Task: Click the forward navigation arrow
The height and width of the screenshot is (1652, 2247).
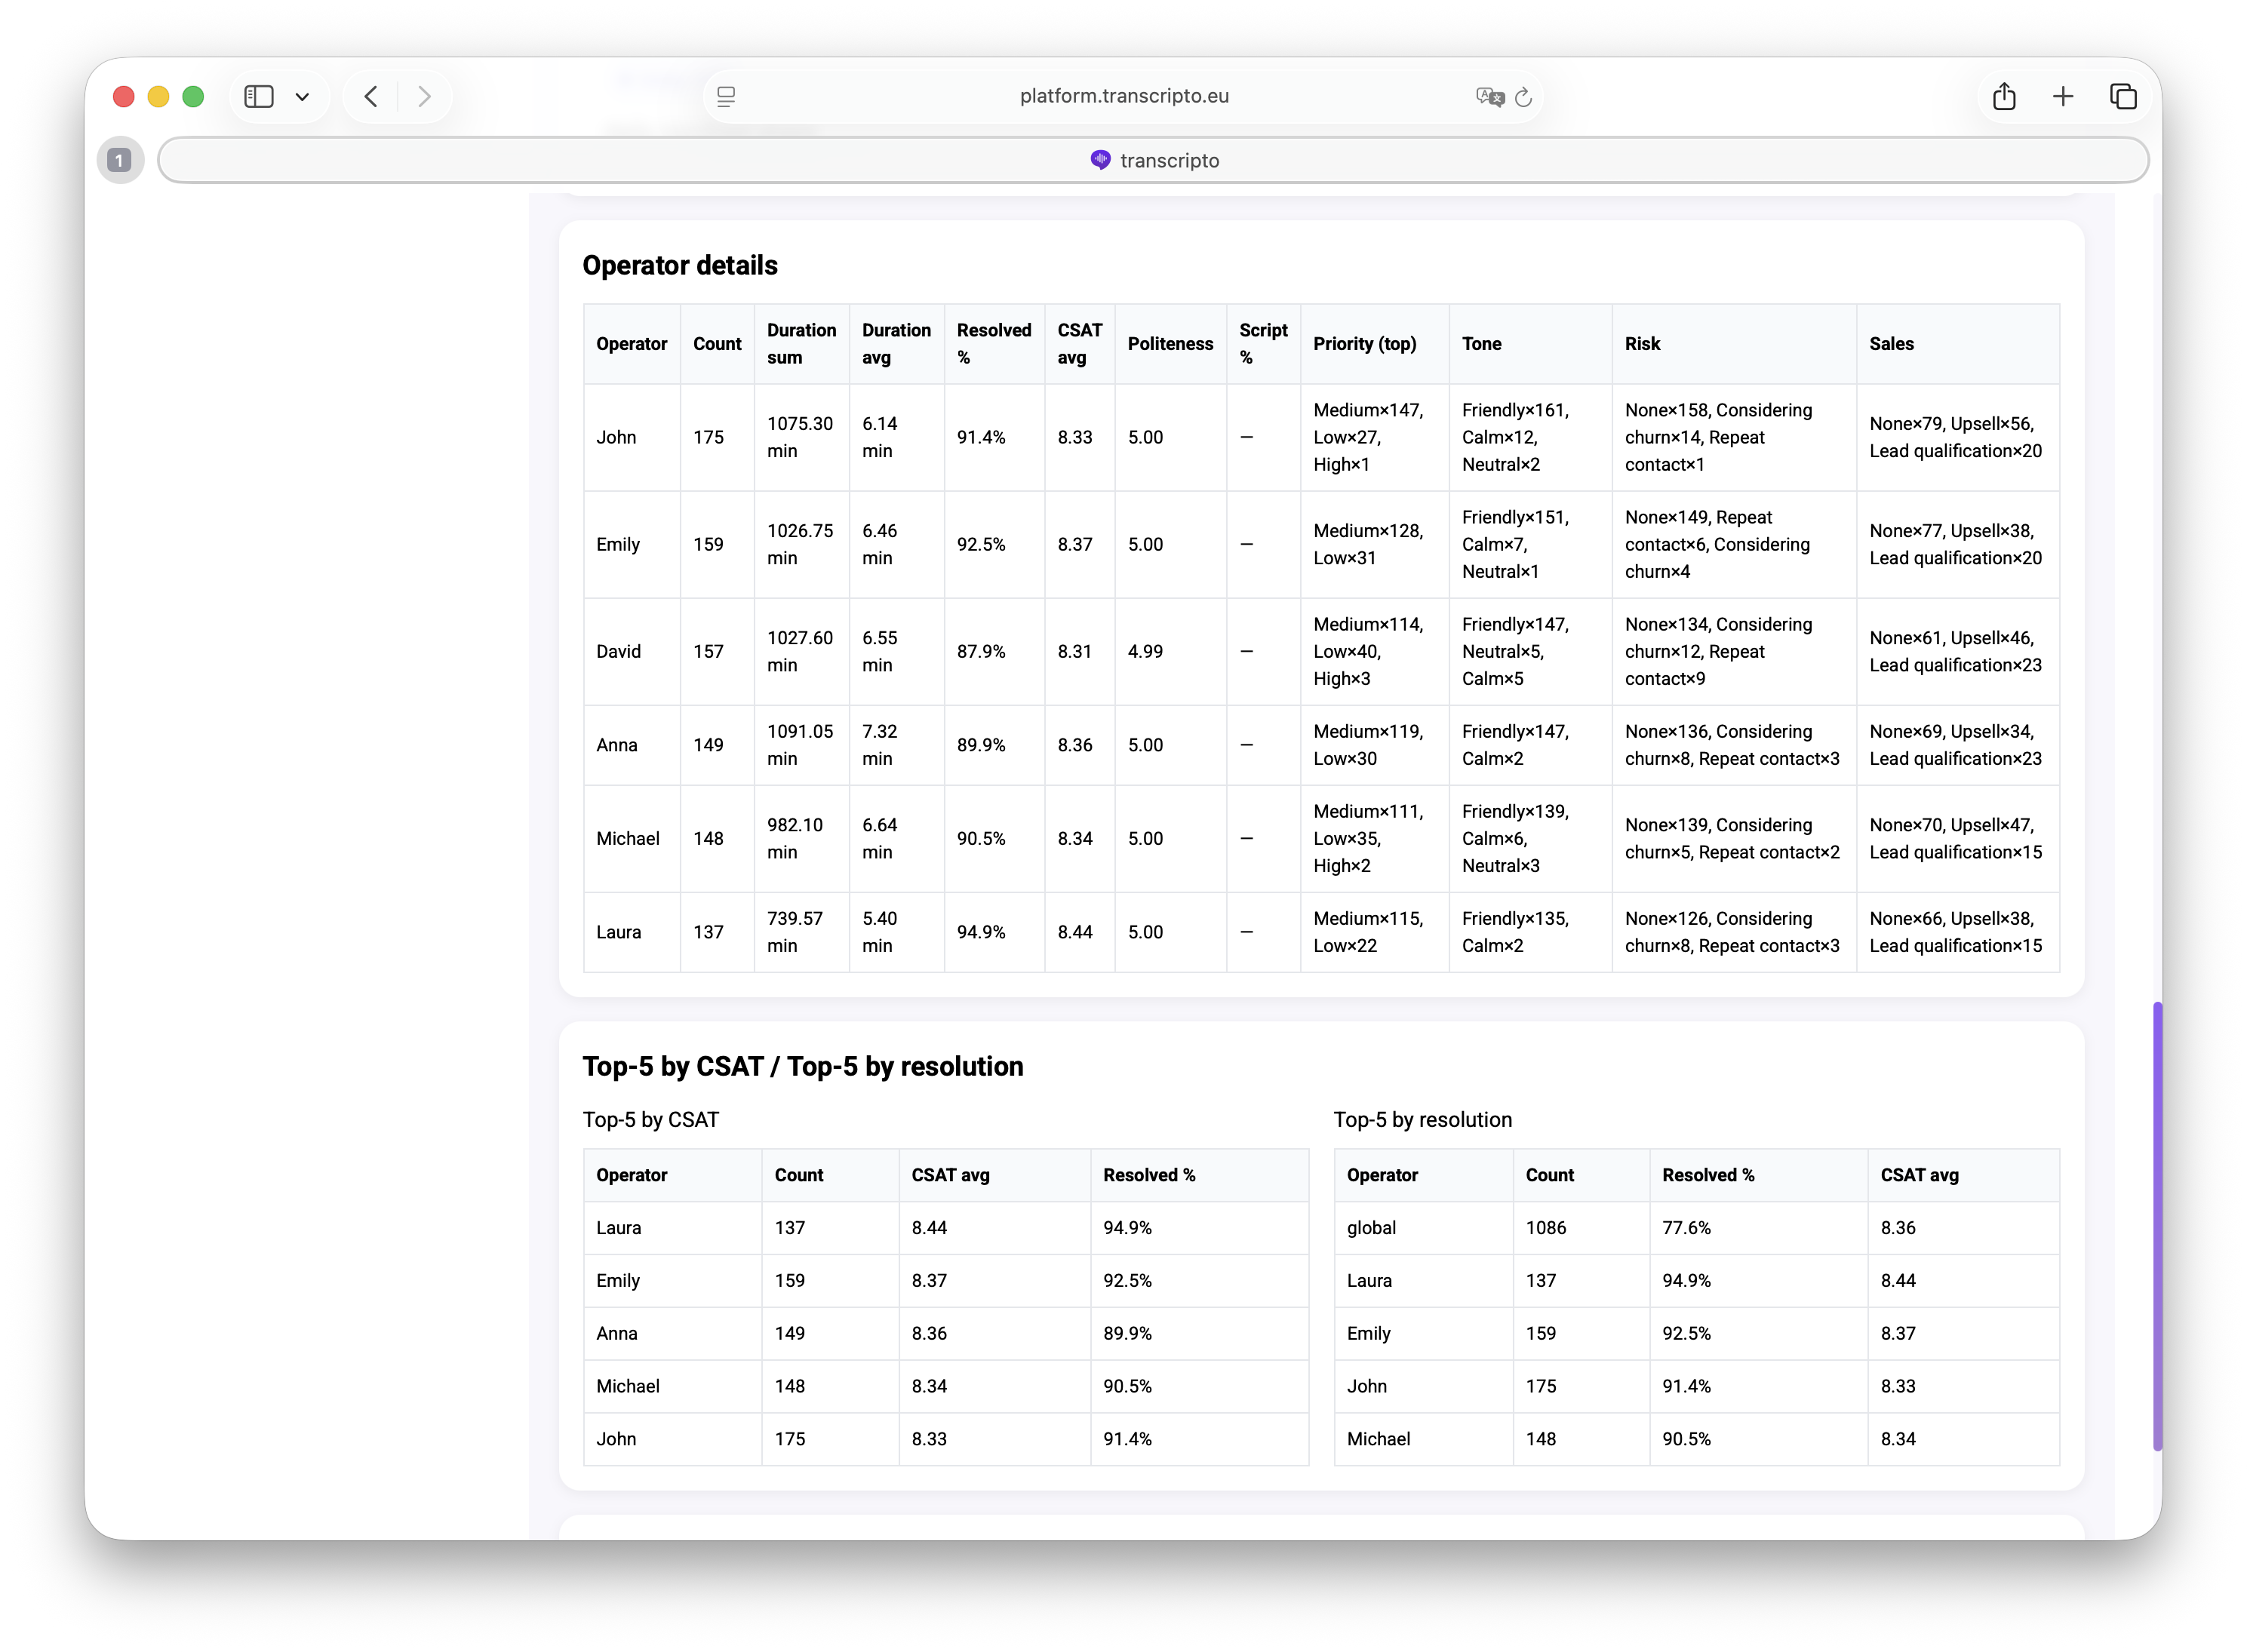Action: 424,96
